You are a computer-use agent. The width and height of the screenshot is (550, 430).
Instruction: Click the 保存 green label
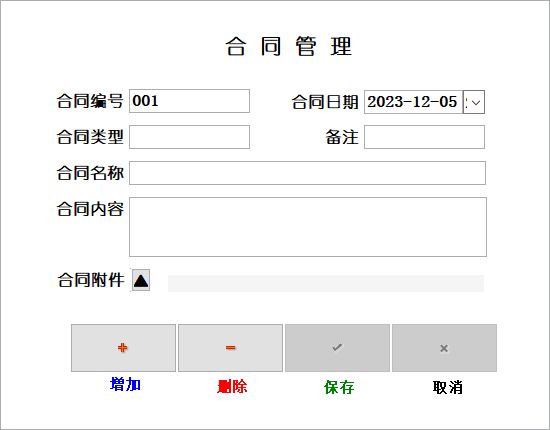[x=339, y=387]
